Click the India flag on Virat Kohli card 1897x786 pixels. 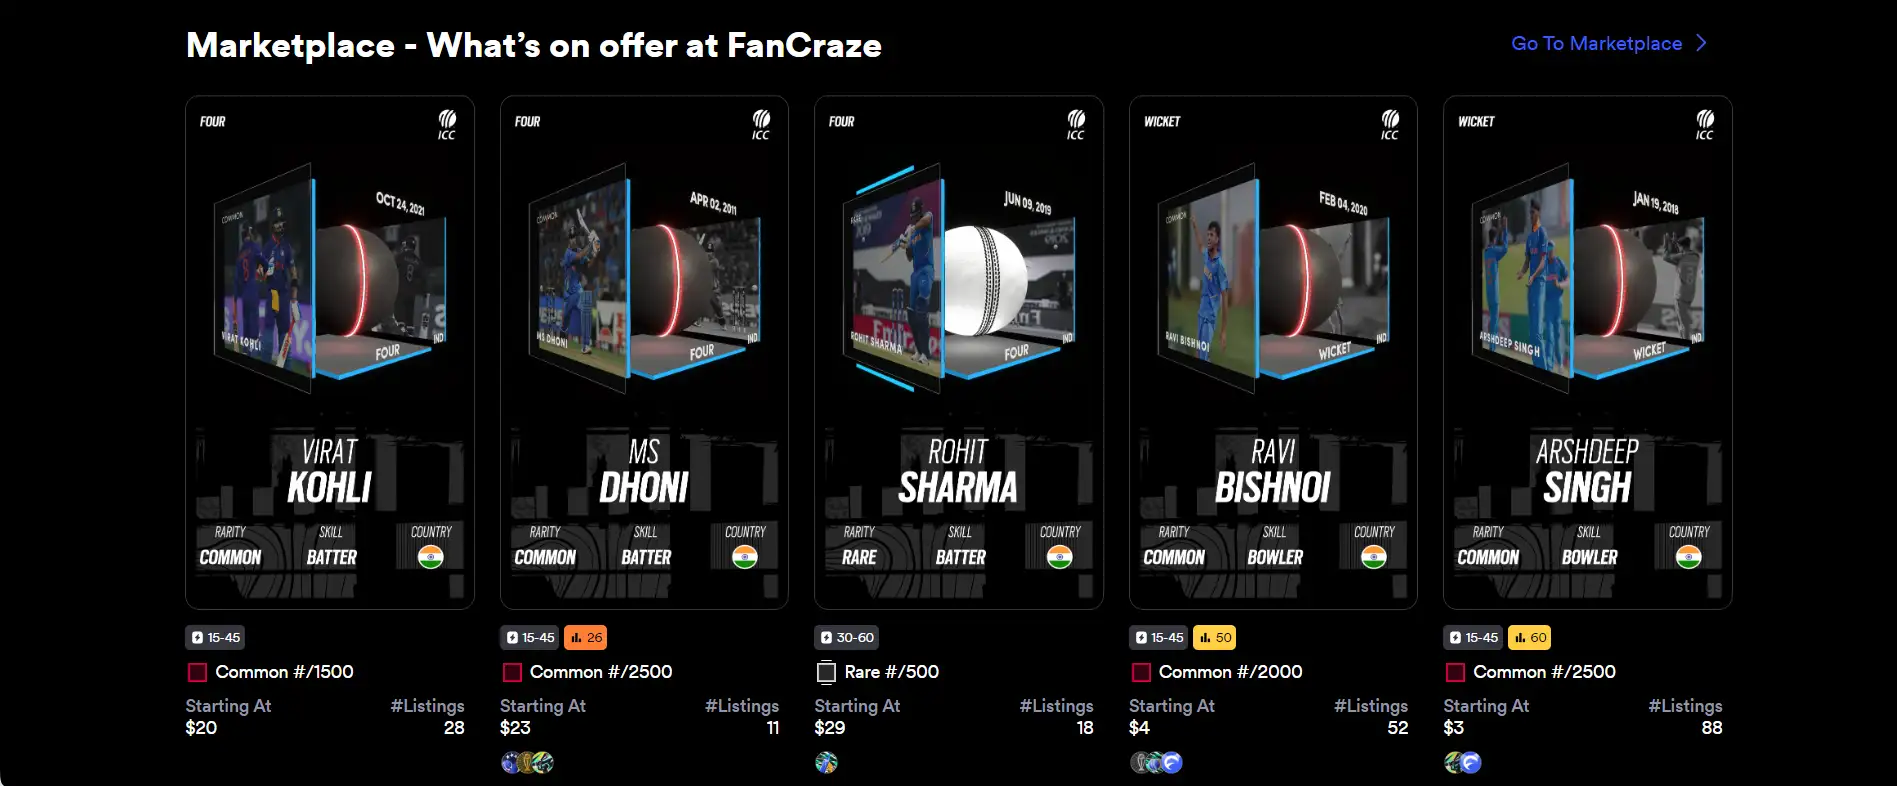tap(430, 557)
